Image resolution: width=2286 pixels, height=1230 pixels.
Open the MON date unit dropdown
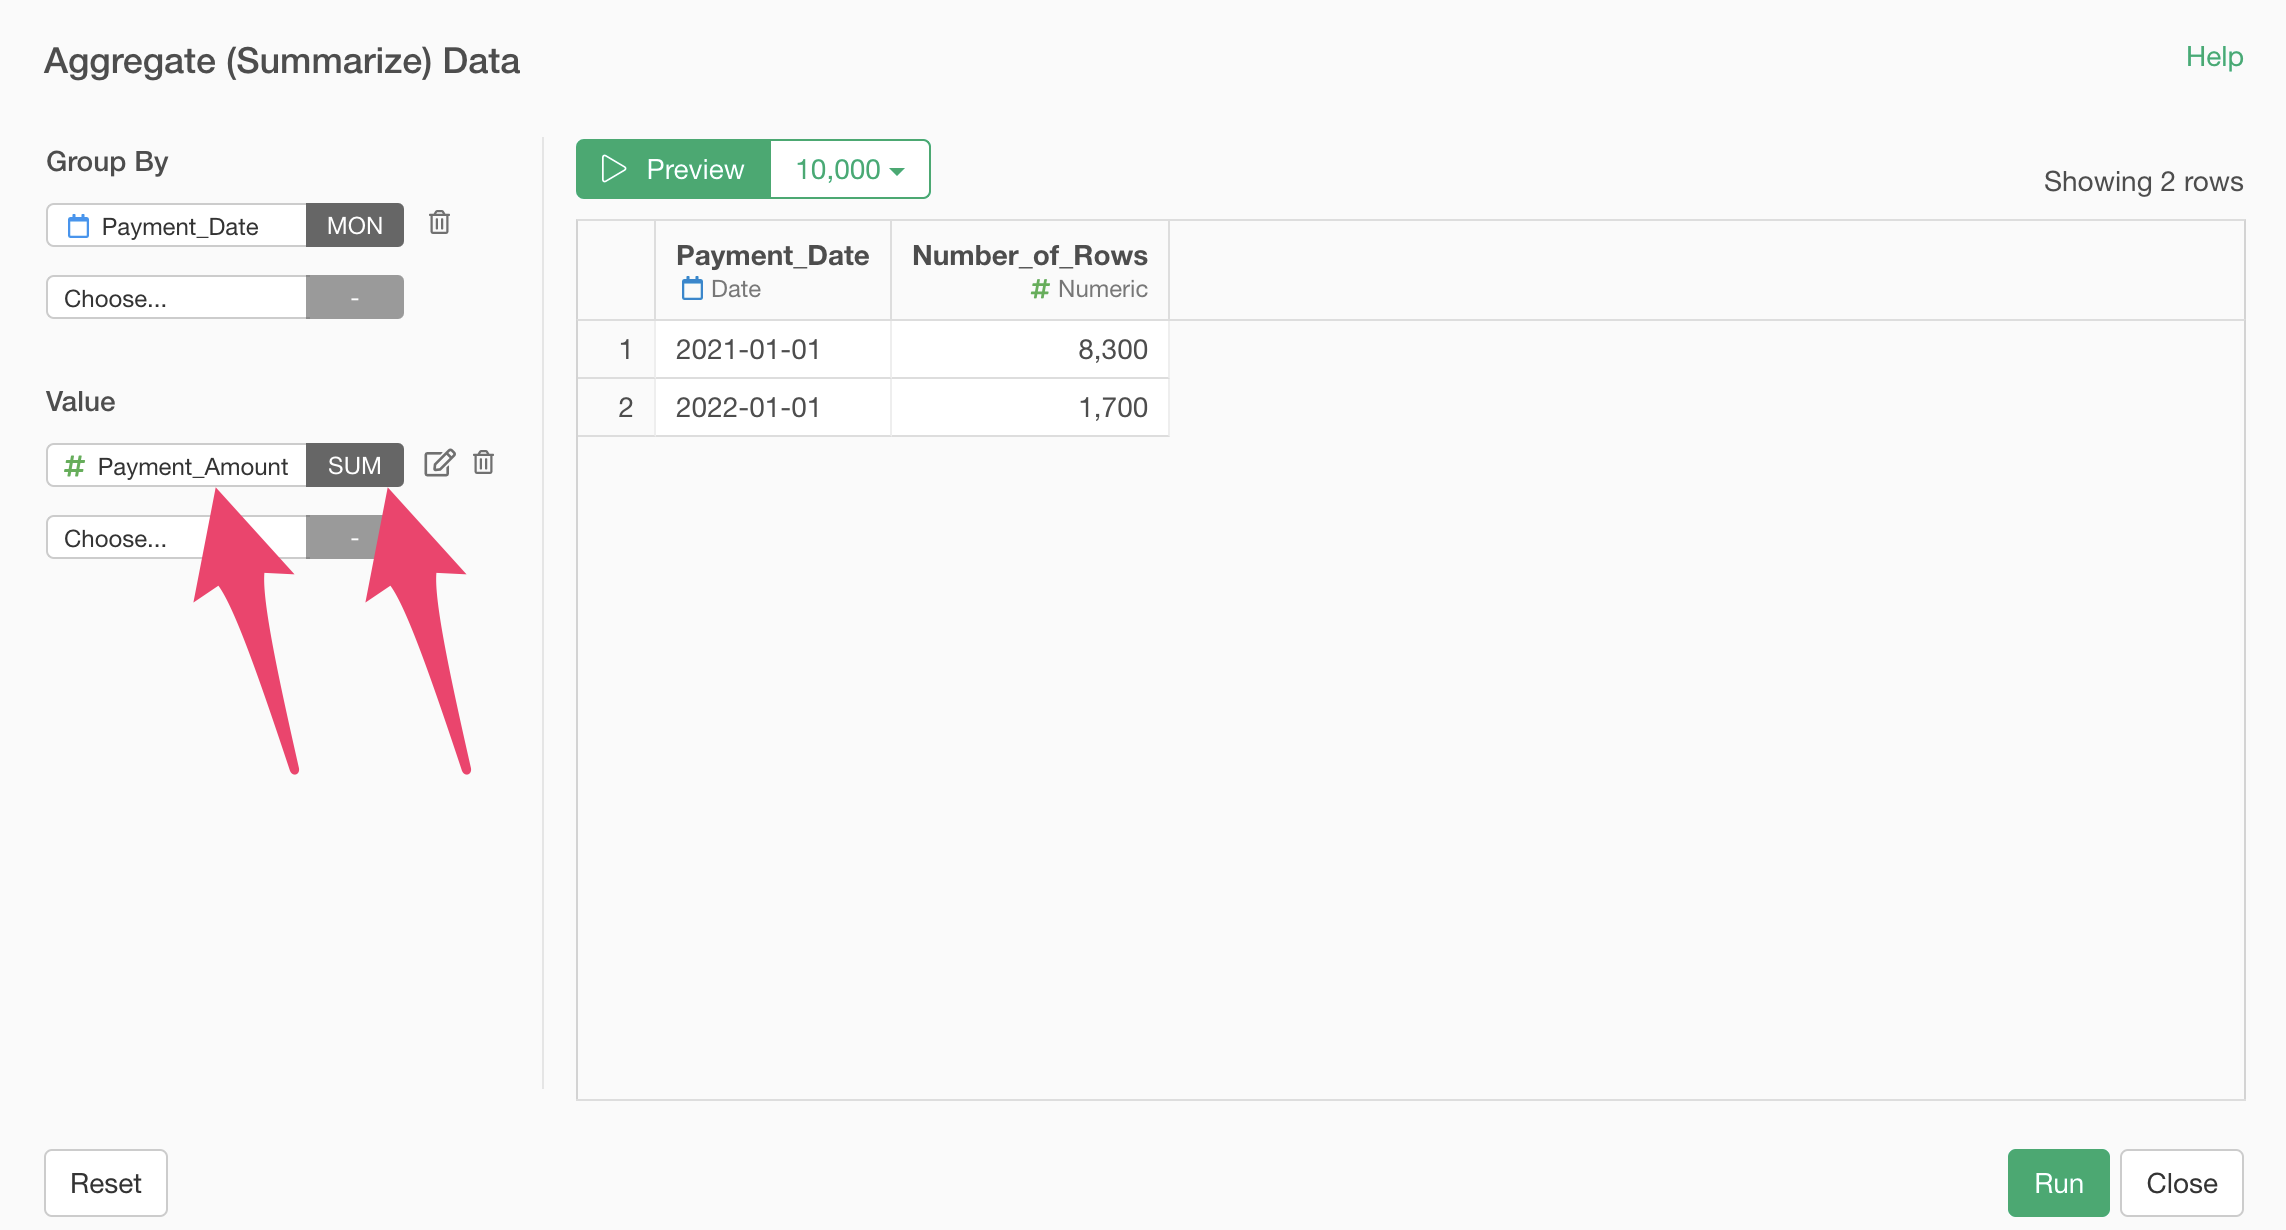(x=354, y=226)
